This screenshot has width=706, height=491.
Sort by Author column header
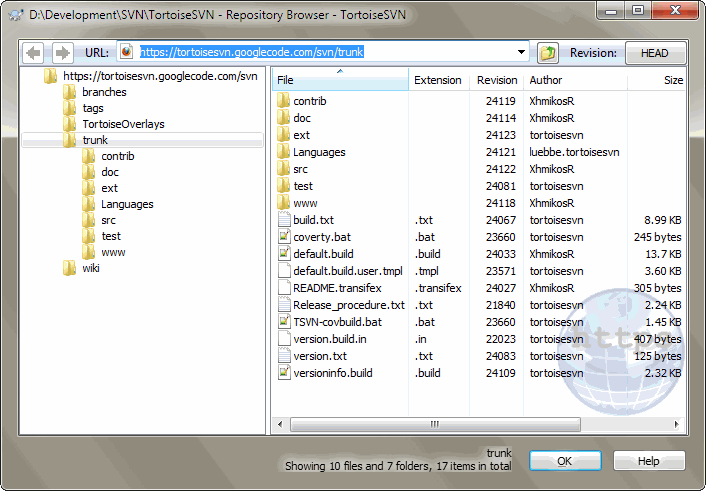click(x=575, y=80)
